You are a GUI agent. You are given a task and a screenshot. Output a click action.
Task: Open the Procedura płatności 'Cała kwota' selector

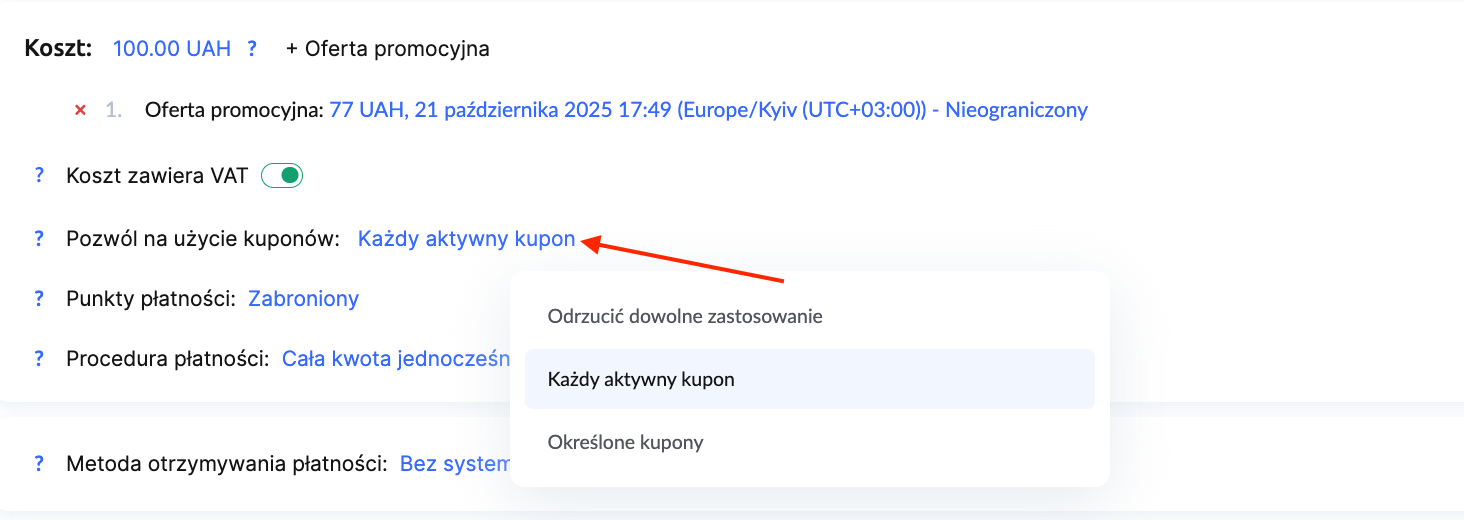(x=395, y=358)
